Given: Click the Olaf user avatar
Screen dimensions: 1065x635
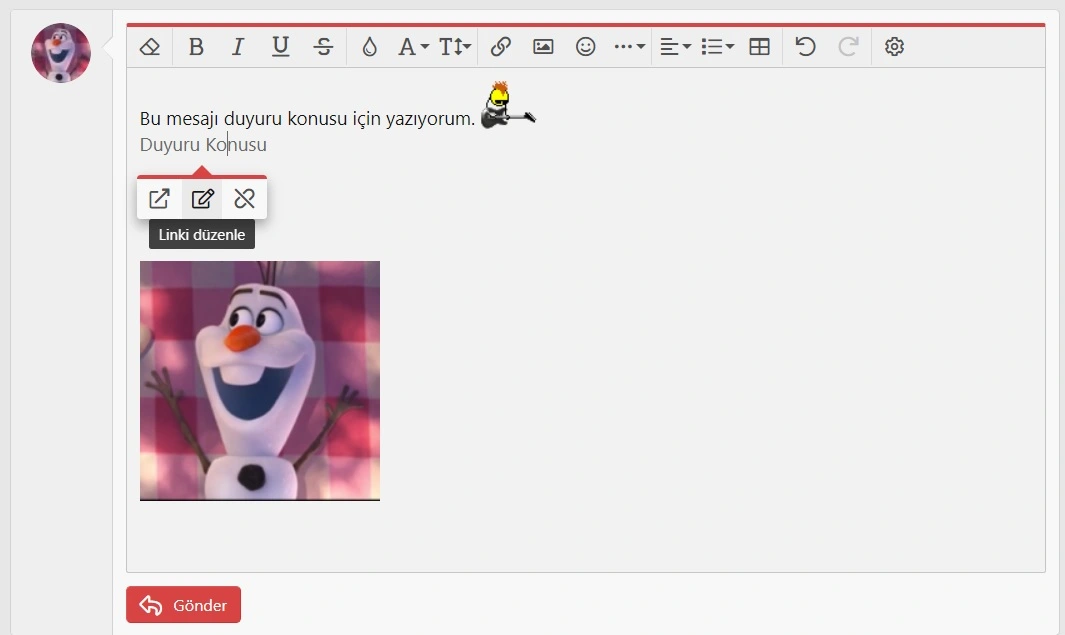Looking at the screenshot, I should (61, 53).
